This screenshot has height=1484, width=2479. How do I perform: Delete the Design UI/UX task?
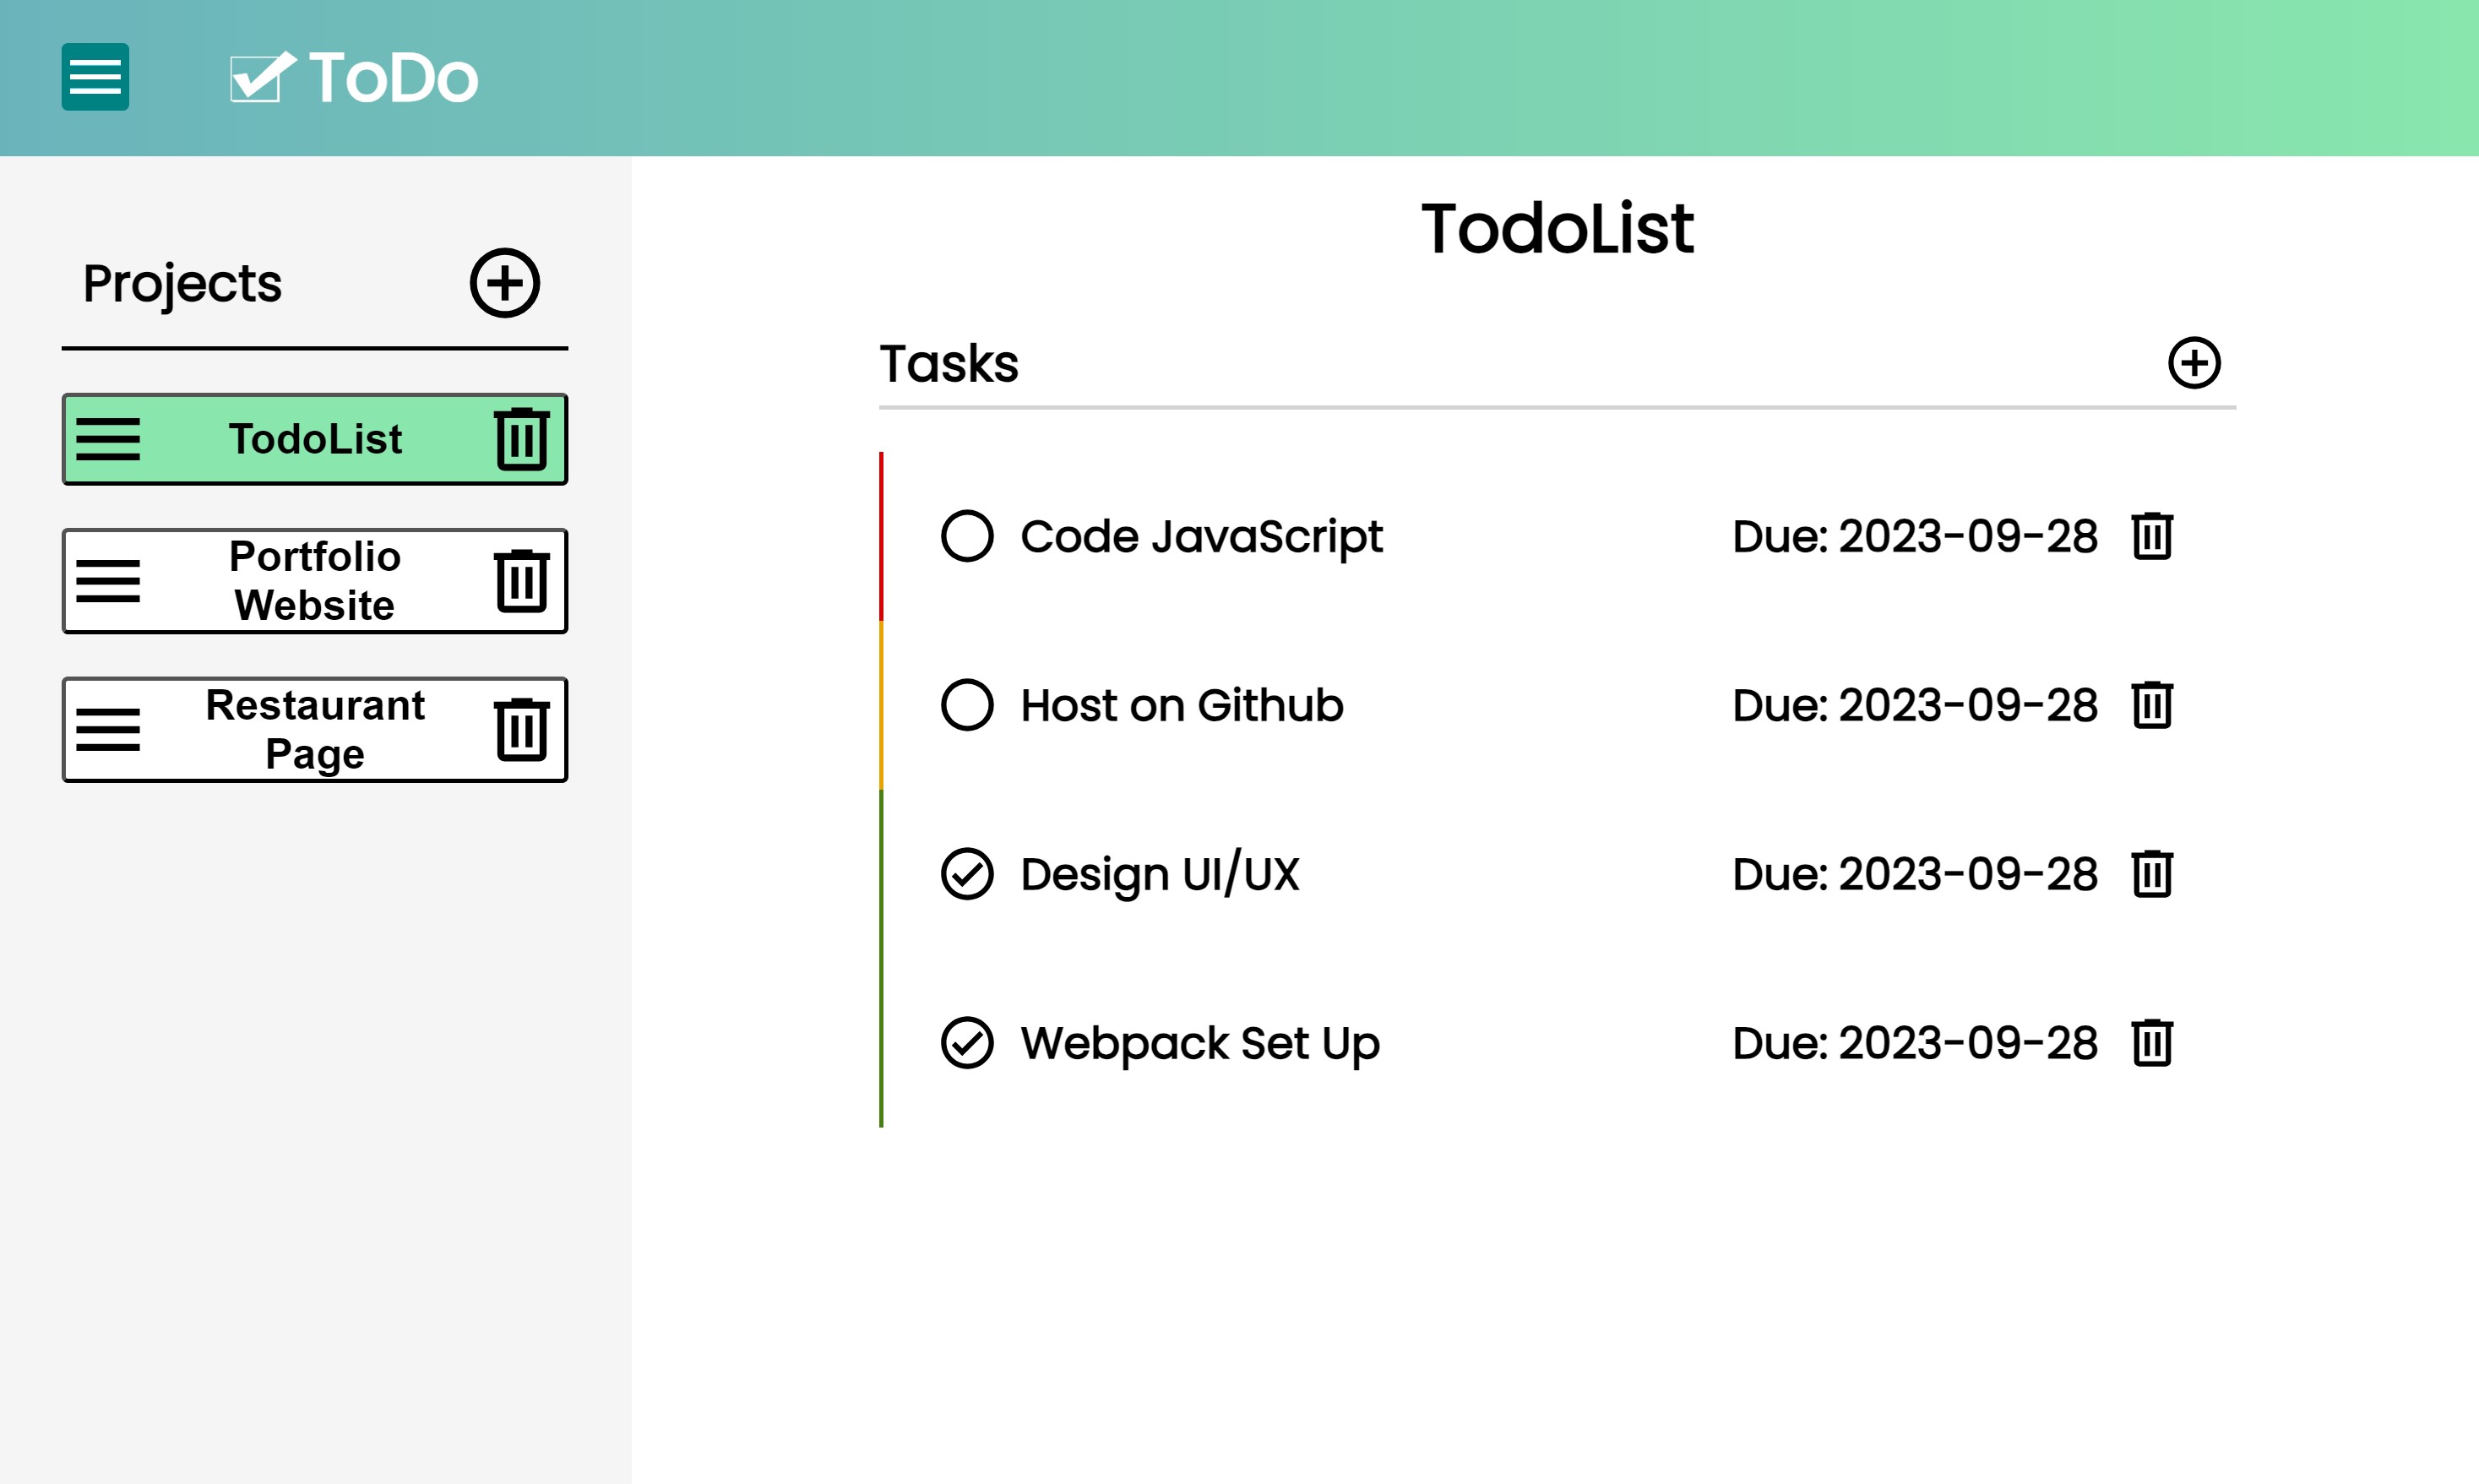[2152, 874]
